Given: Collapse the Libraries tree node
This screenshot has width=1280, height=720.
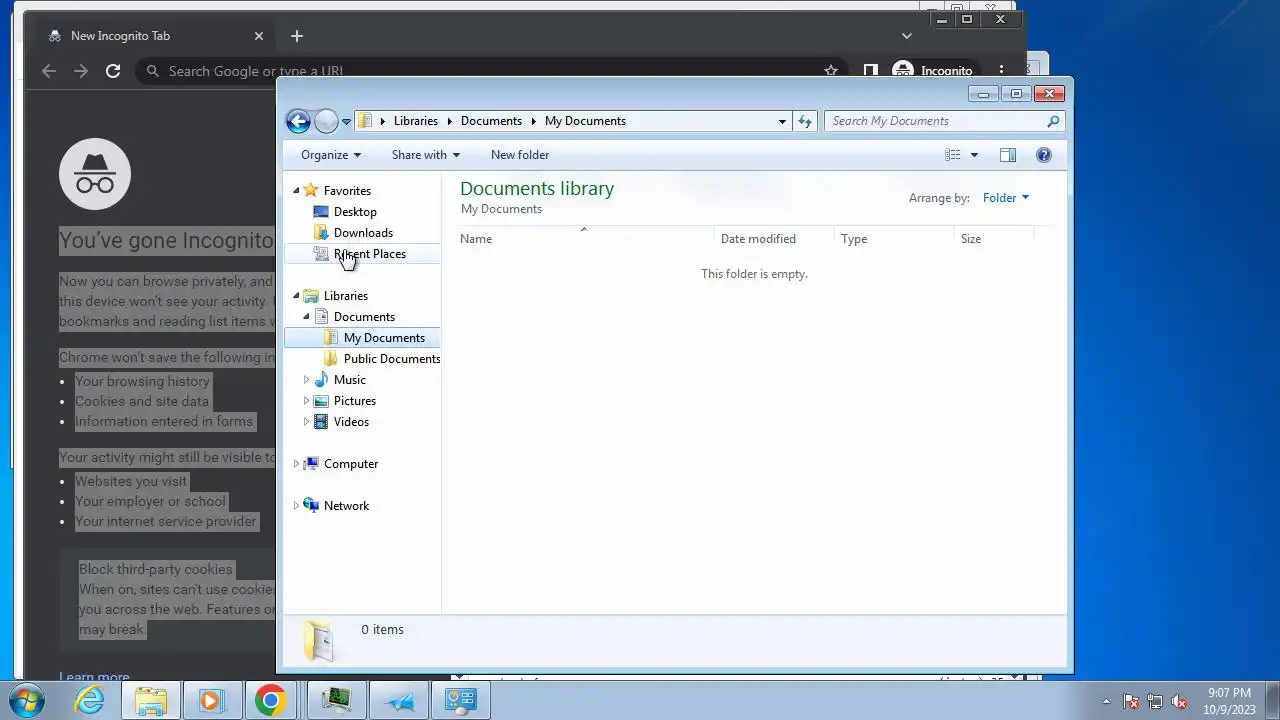Looking at the screenshot, I should click(296, 296).
